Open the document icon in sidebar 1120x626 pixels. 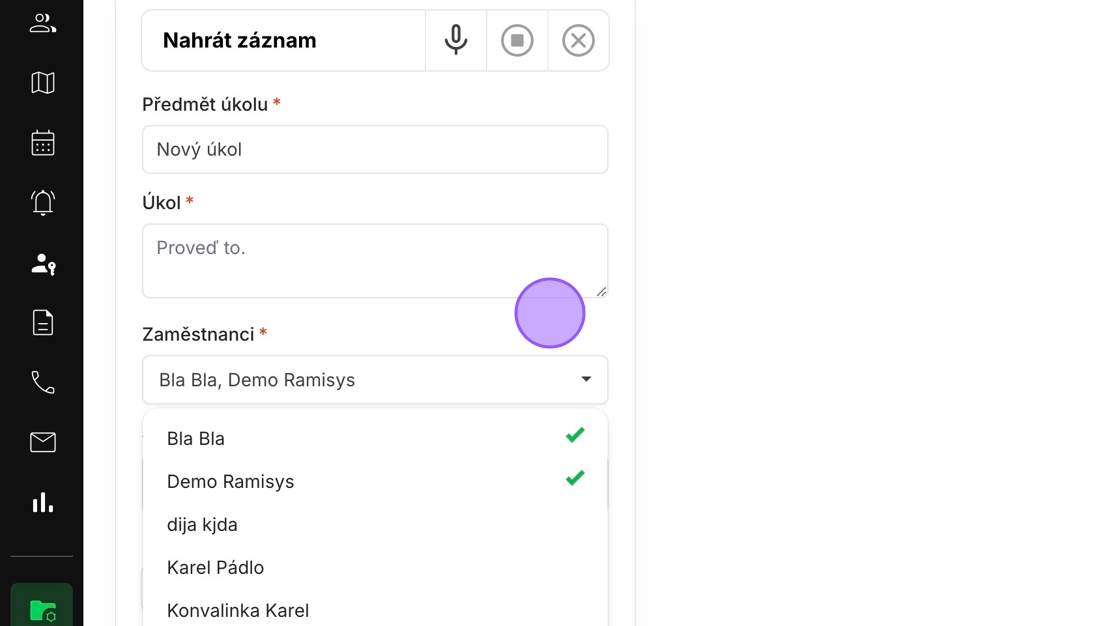(42, 322)
